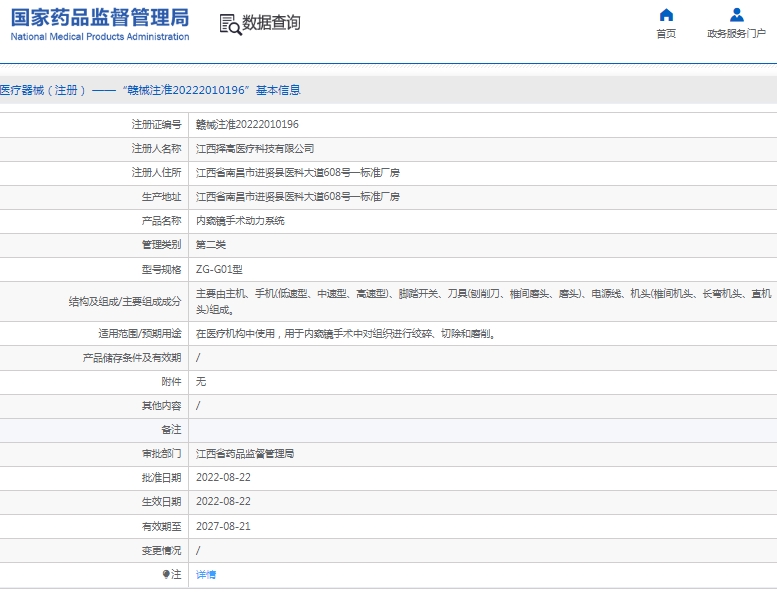Click the 无 attachment value

point(201,381)
